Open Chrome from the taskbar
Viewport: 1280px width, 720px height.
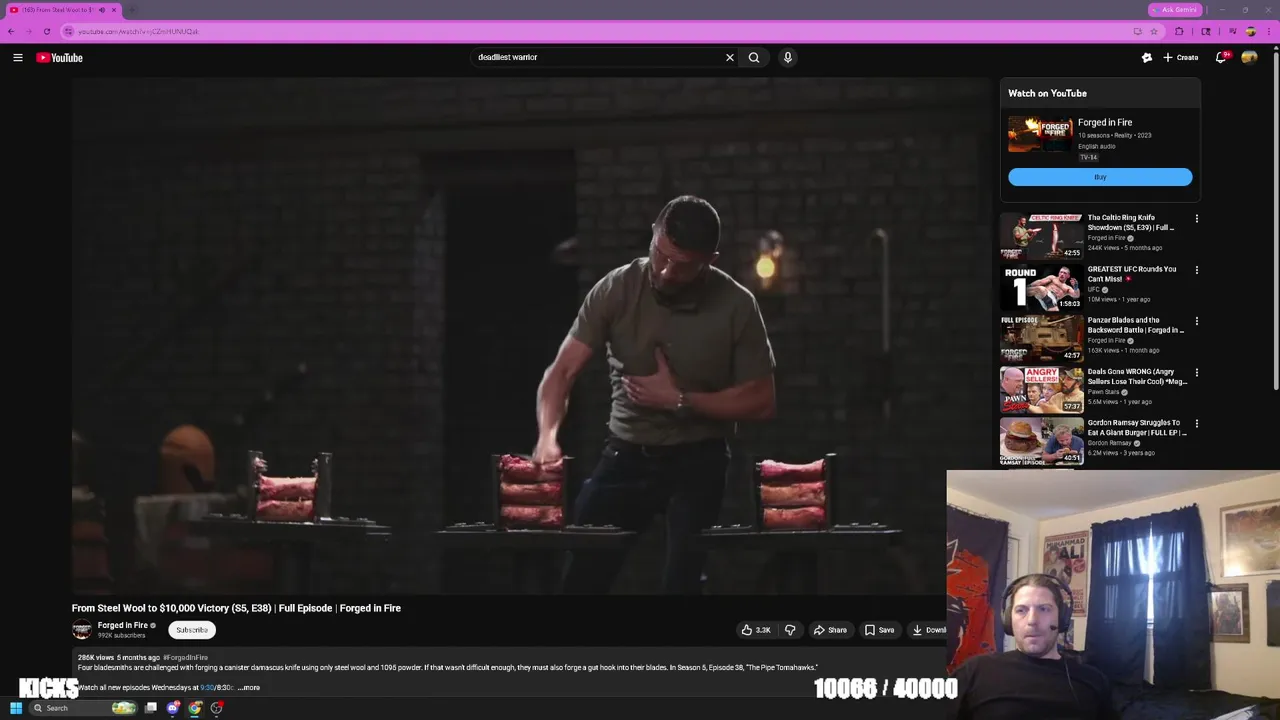tap(195, 708)
